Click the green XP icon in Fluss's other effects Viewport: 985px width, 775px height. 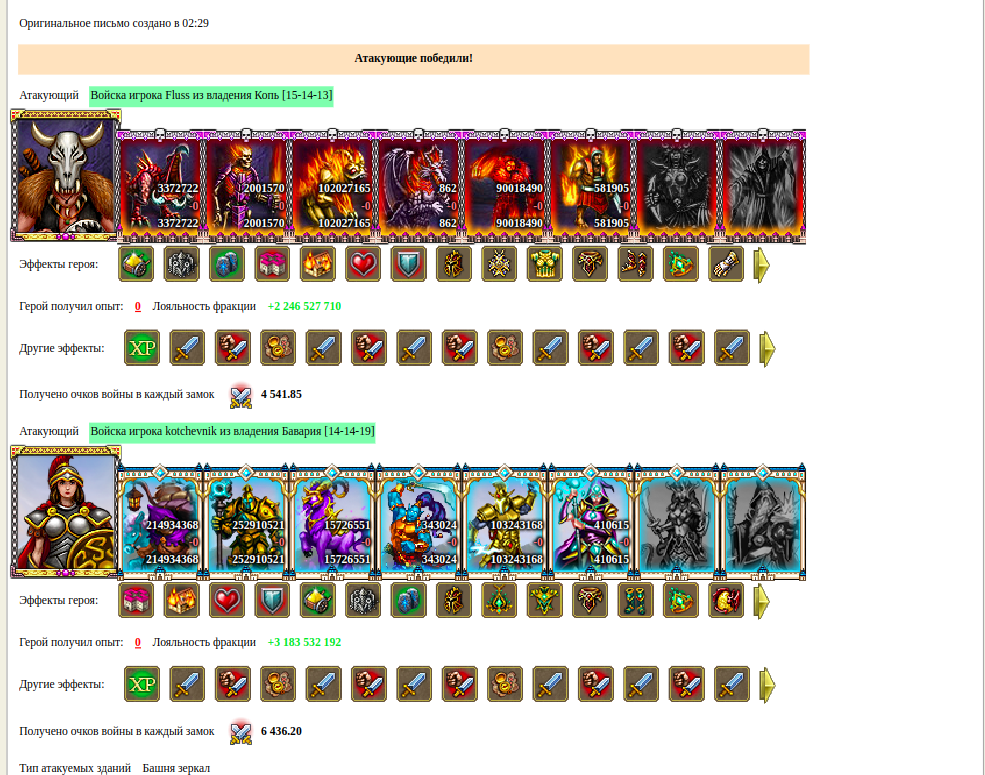coord(142,347)
